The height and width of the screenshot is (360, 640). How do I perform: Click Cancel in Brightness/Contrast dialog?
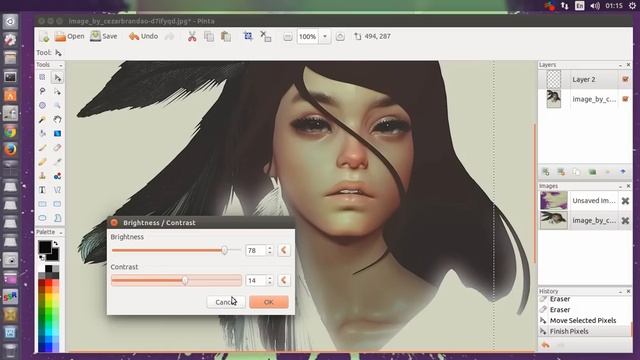pyautogui.click(x=226, y=302)
